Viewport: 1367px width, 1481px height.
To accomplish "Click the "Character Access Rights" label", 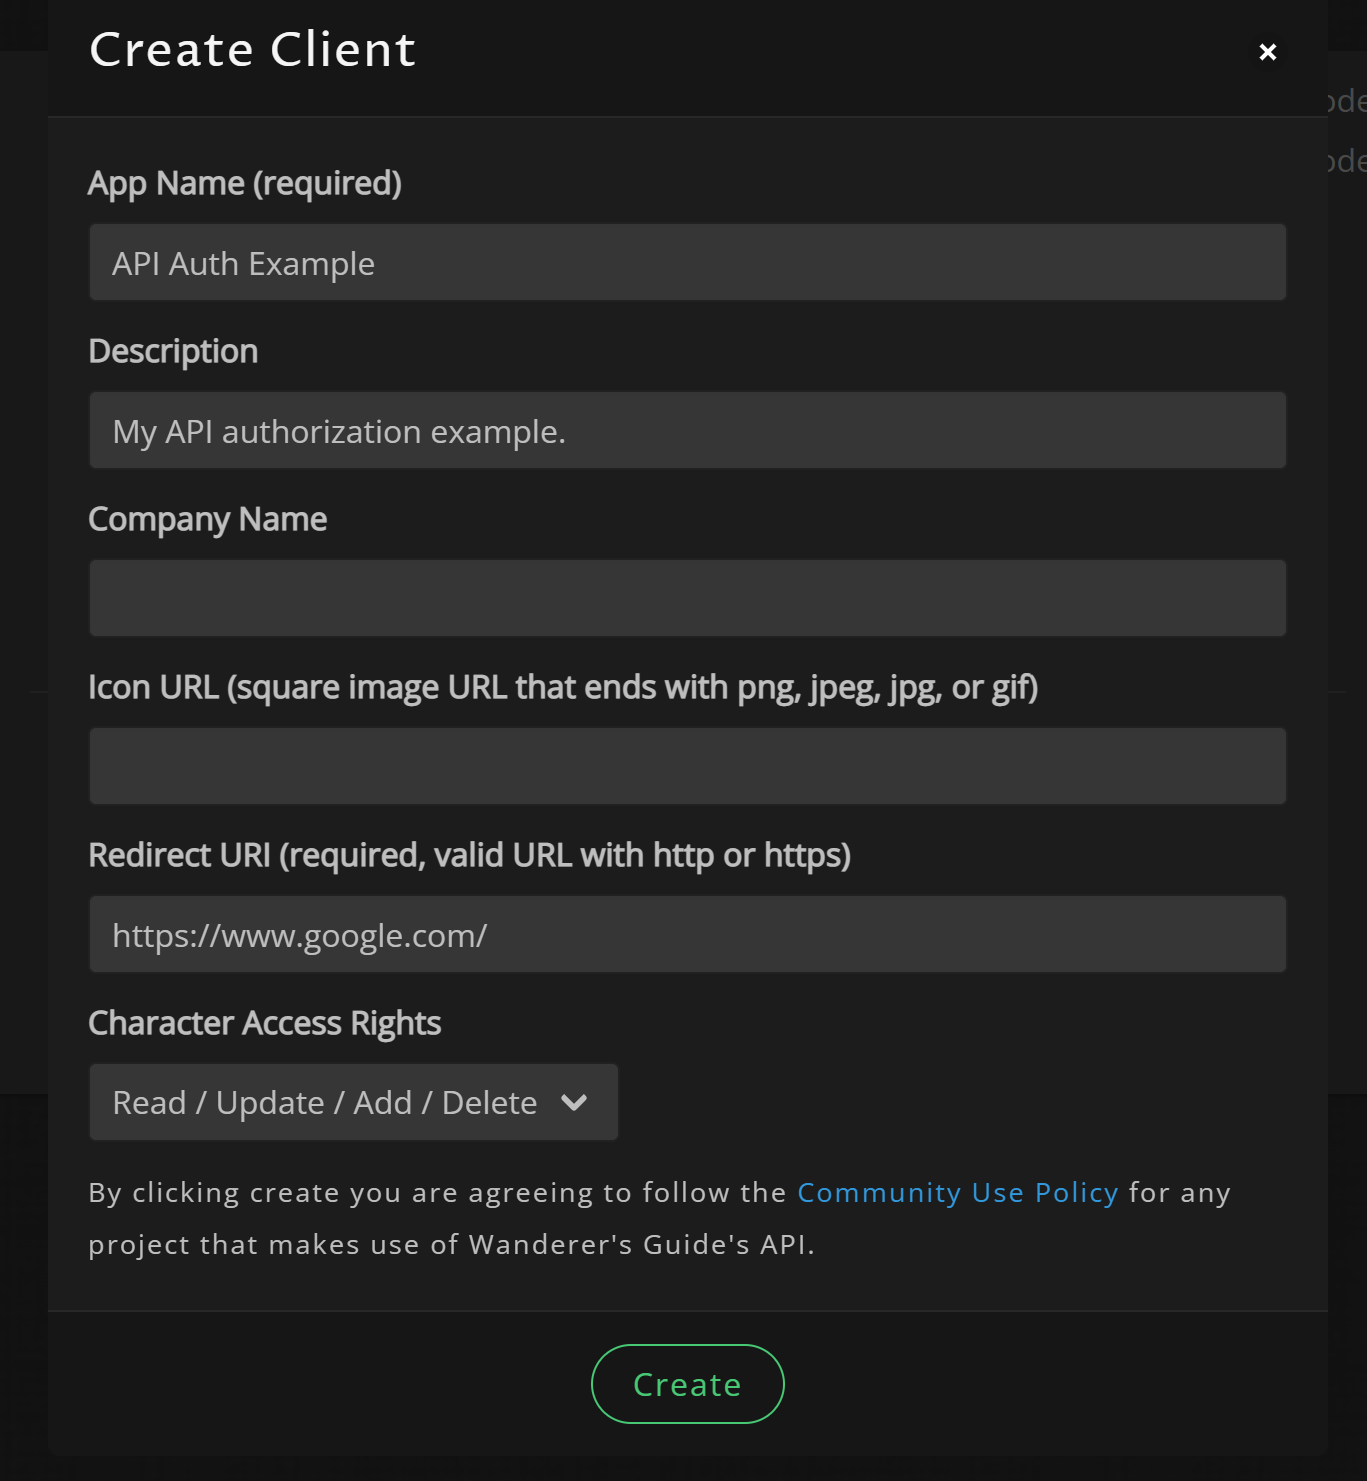I will 264,1023.
